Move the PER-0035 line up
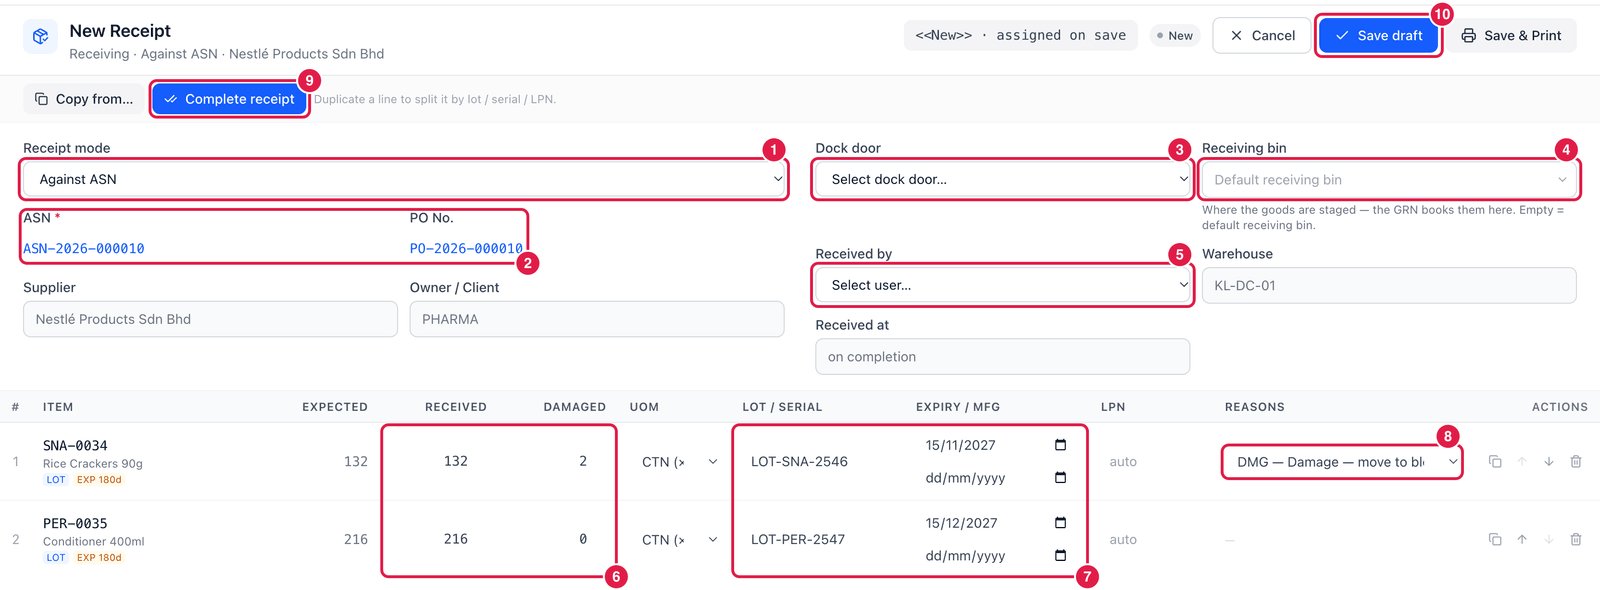1600x590 pixels. click(x=1522, y=539)
